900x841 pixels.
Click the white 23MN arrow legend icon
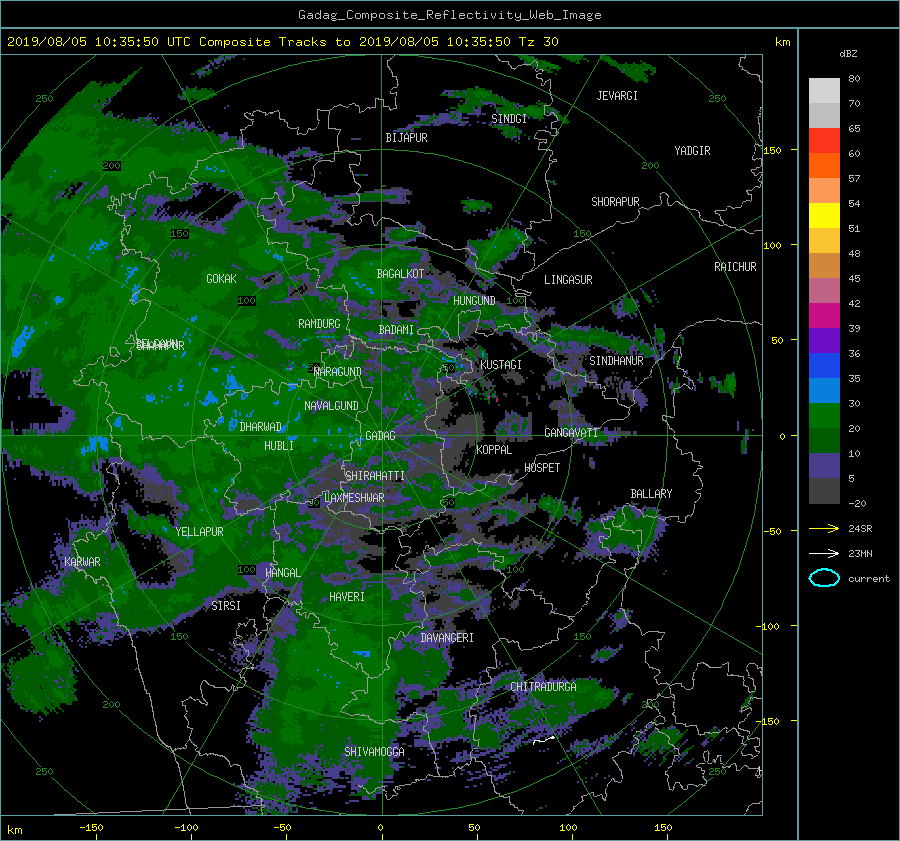[x=824, y=553]
